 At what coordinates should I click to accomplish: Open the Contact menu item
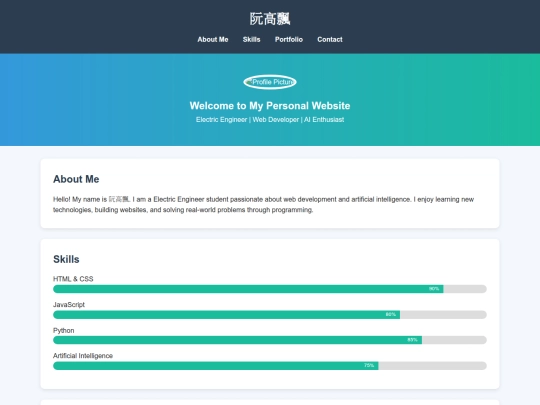tap(330, 40)
